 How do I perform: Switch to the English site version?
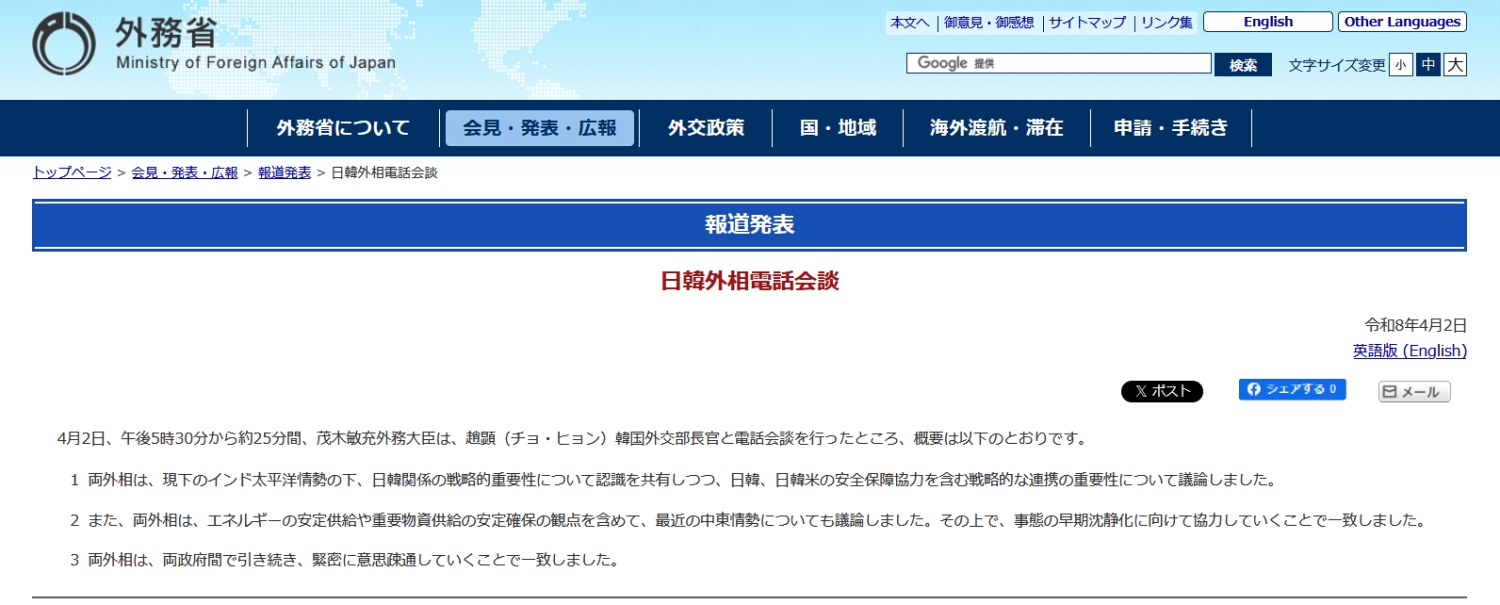1267,22
